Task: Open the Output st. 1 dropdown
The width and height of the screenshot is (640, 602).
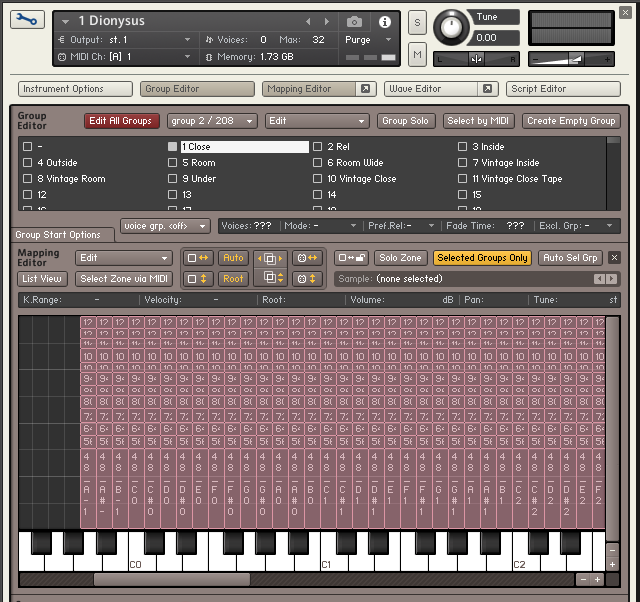Action: click(187, 40)
